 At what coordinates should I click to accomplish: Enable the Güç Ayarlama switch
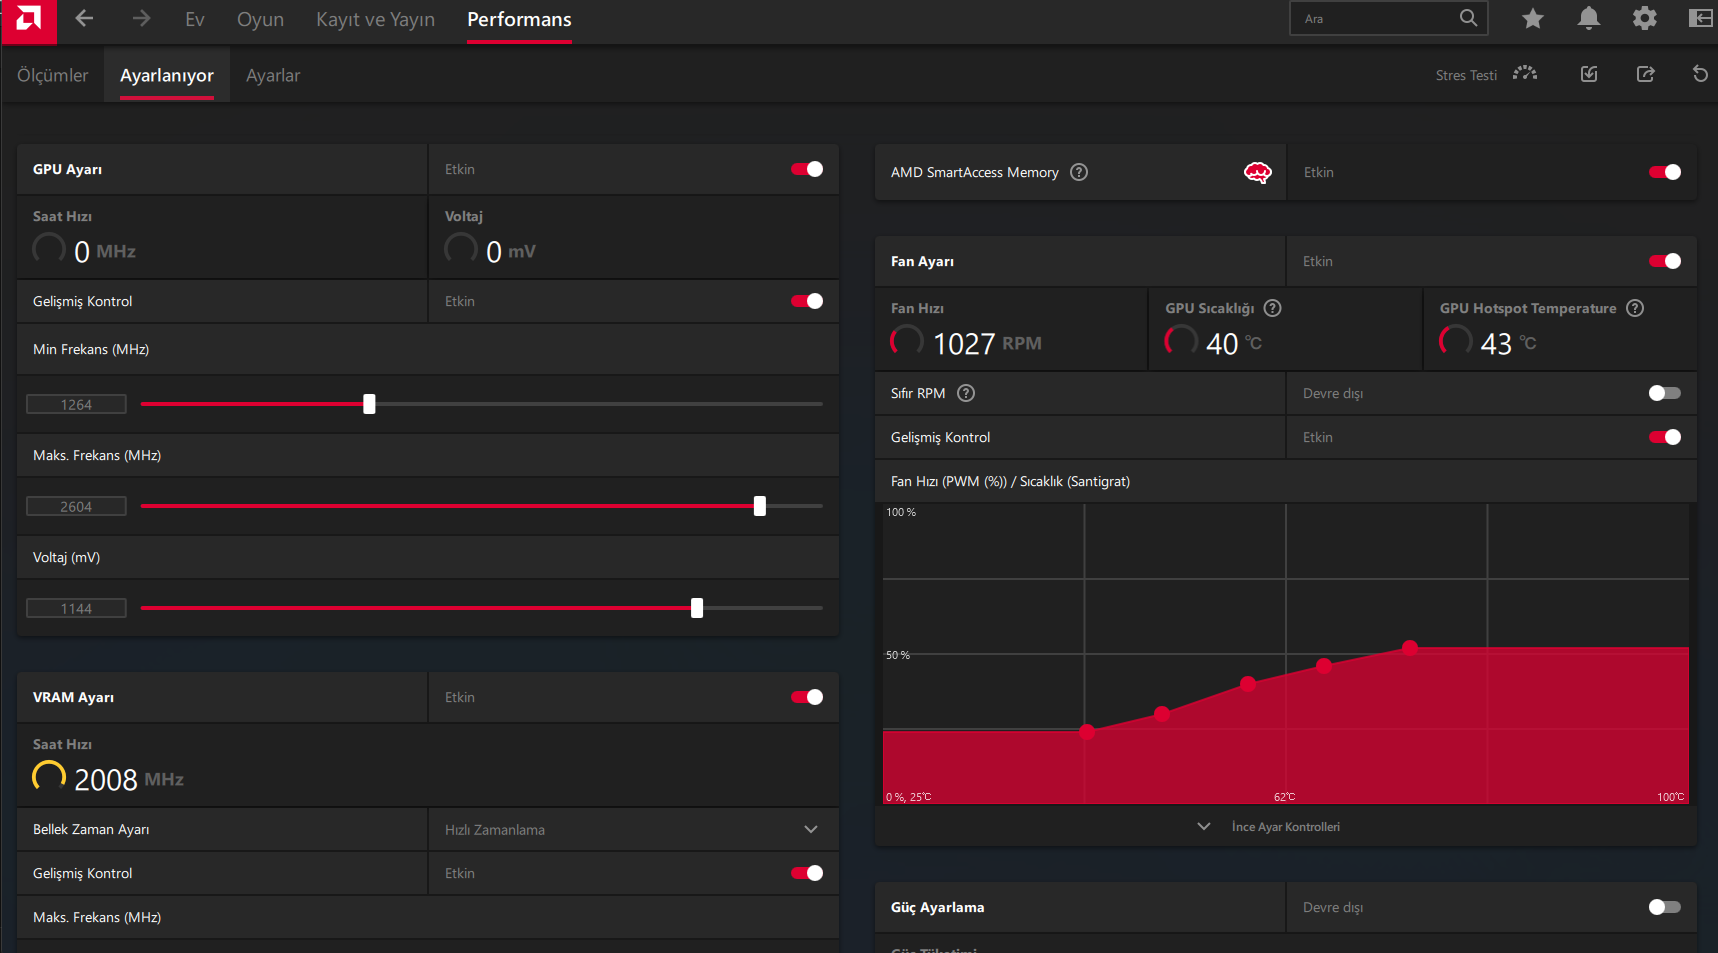coord(1665,907)
